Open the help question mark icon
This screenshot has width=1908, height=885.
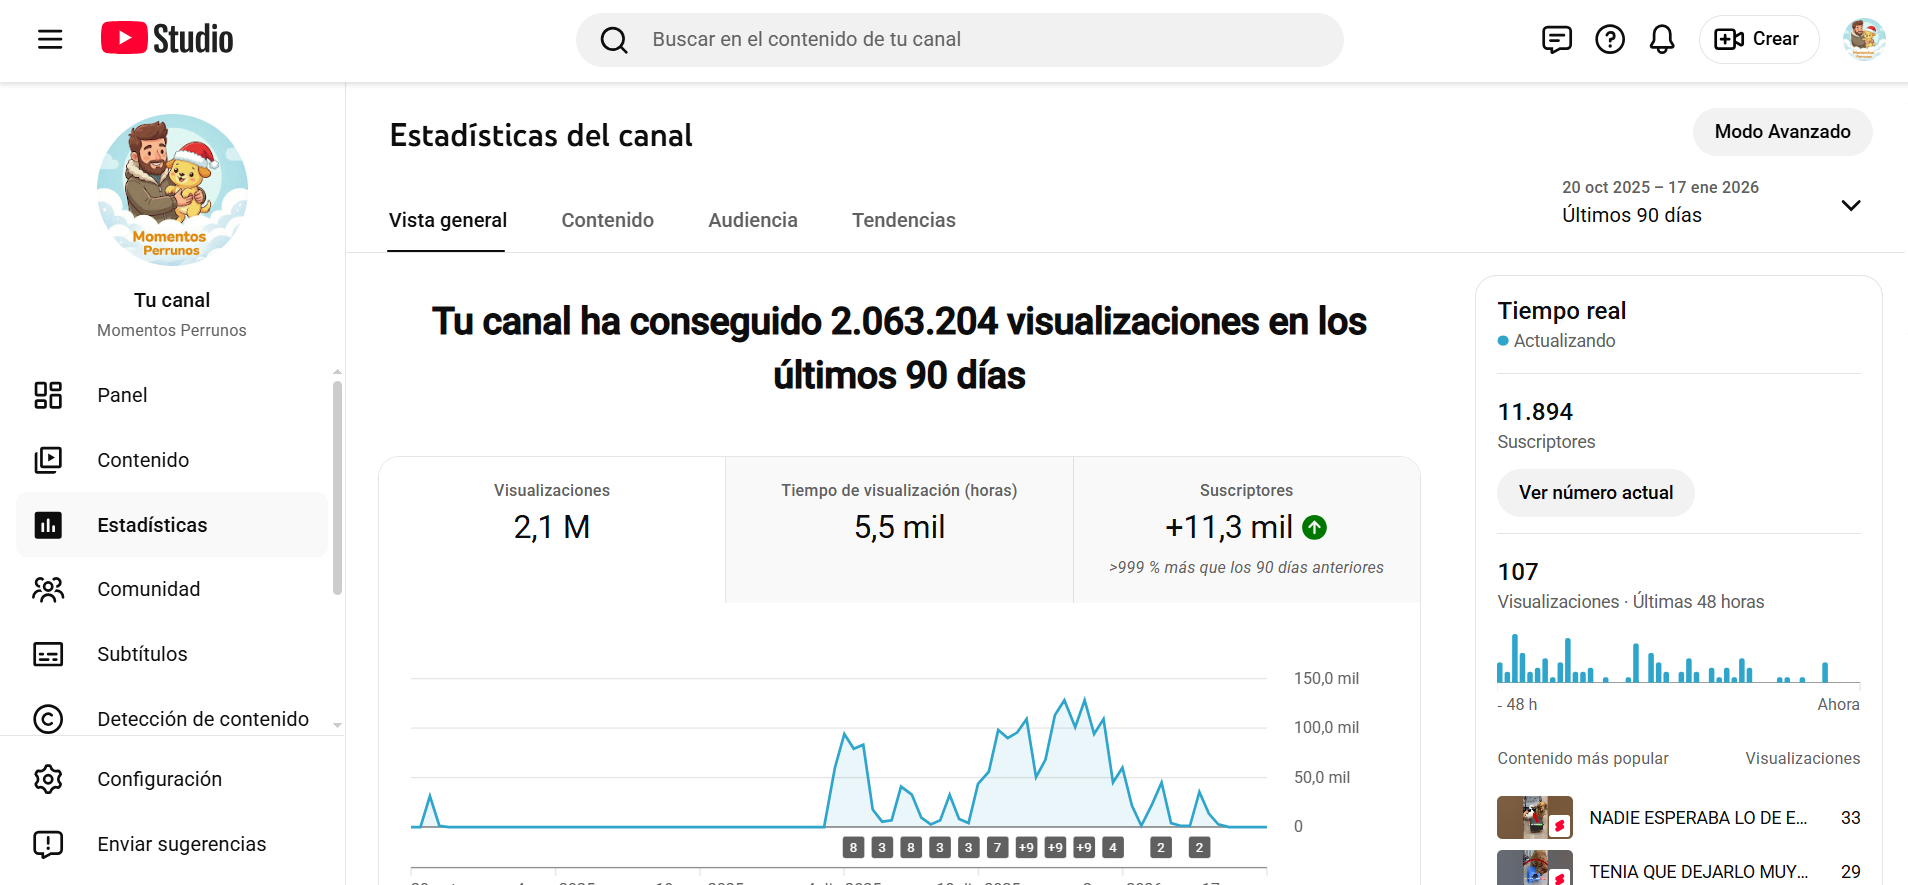1609,39
